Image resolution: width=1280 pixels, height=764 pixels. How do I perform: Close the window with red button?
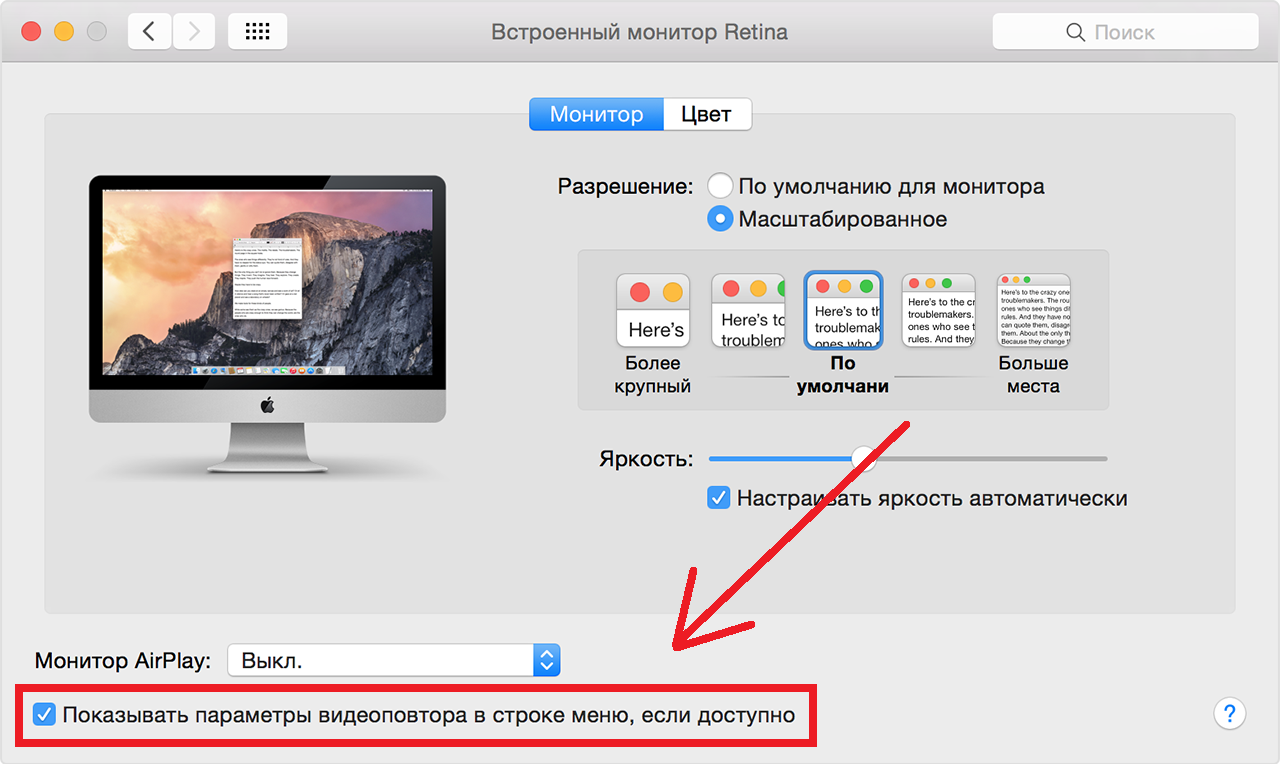[31, 32]
